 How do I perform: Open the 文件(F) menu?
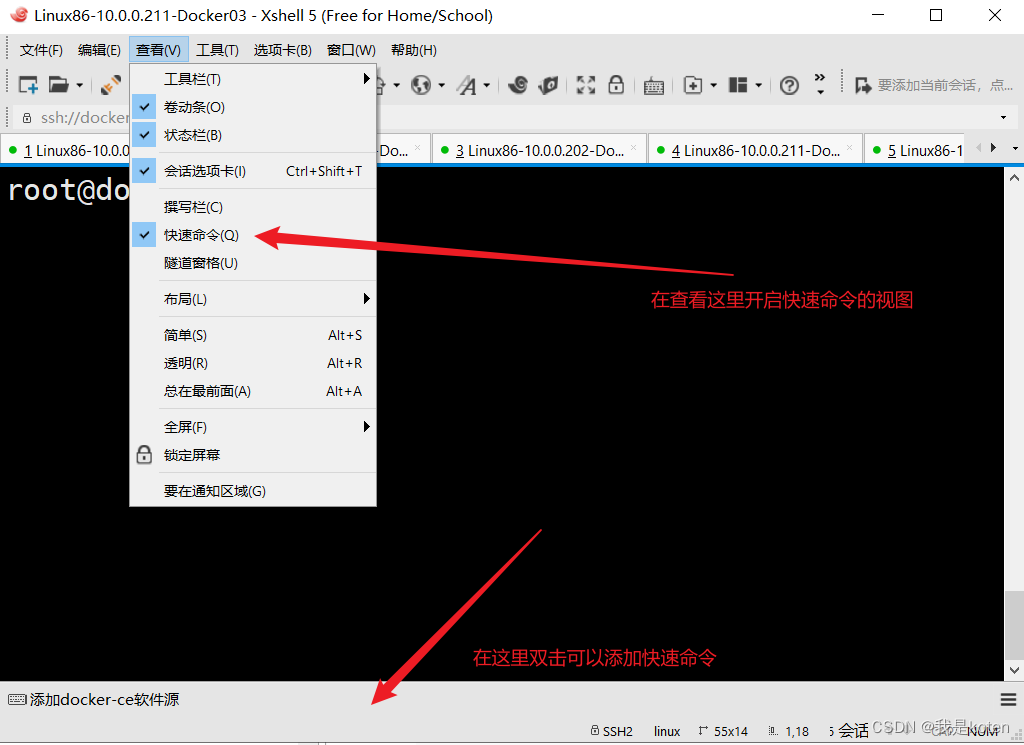pyautogui.click(x=41, y=50)
